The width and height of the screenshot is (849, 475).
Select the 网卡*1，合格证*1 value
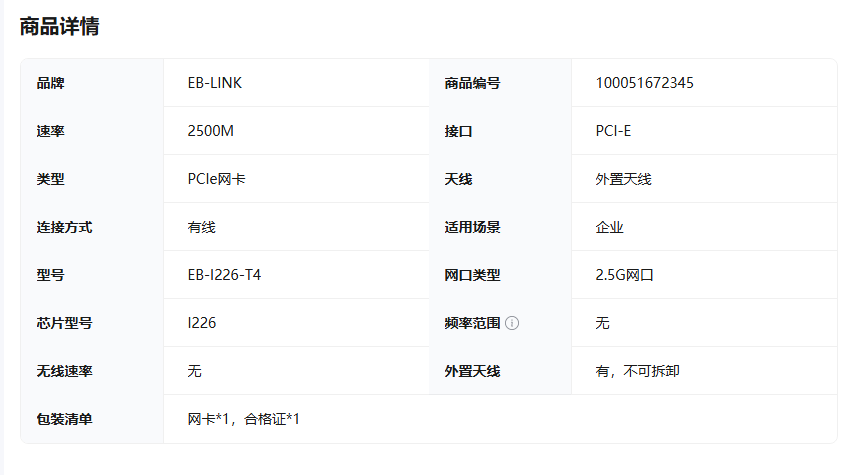[243, 419]
